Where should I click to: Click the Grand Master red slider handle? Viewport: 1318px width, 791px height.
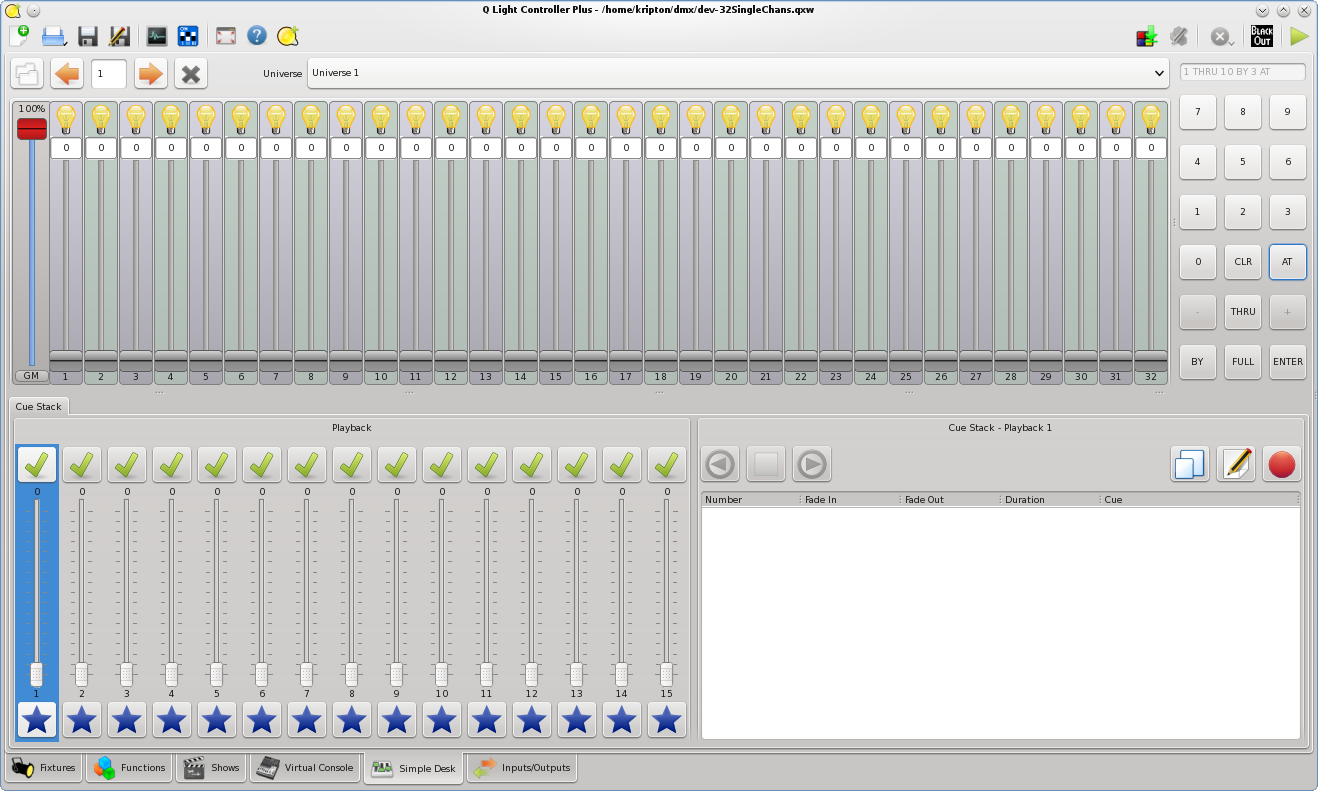(x=32, y=129)
